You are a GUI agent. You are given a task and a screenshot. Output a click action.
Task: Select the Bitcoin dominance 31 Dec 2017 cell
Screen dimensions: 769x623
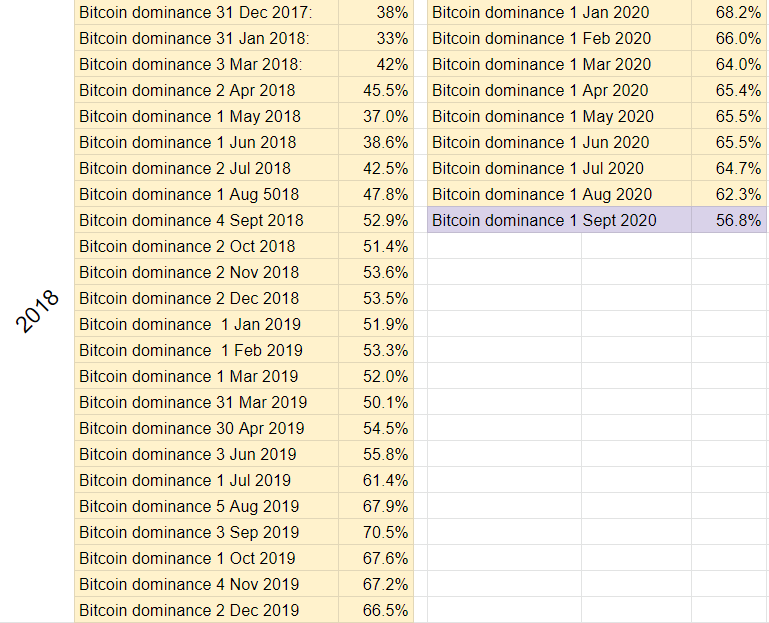pyautogui.click(x=206, y=12)
